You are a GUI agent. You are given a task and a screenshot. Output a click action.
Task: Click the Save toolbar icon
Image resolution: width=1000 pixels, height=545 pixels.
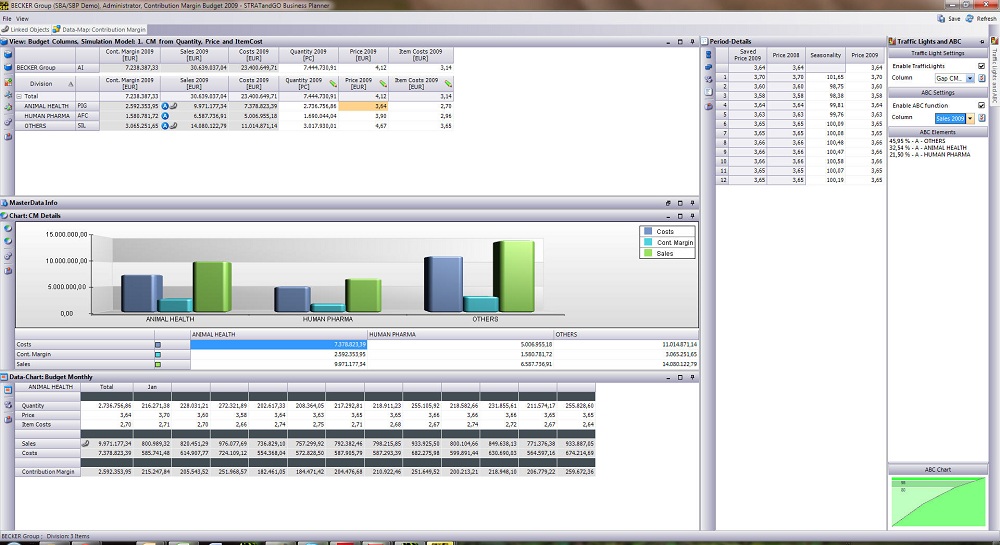point(942,18)
